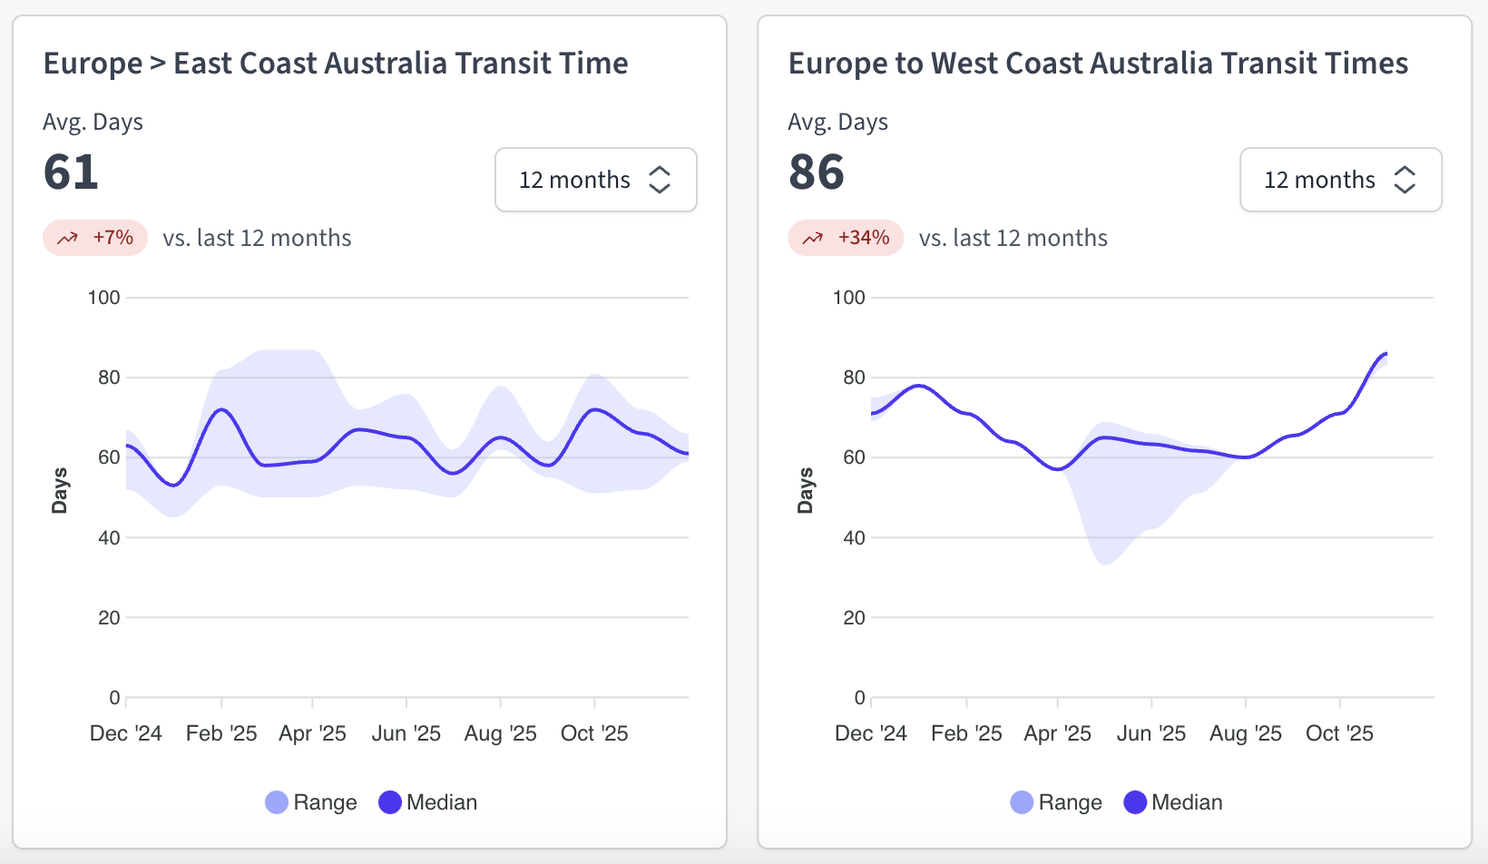Click the shaded Range band on West Coast chart
The height and width of the screenshot is (864, 1488).
pos(1110,510)
